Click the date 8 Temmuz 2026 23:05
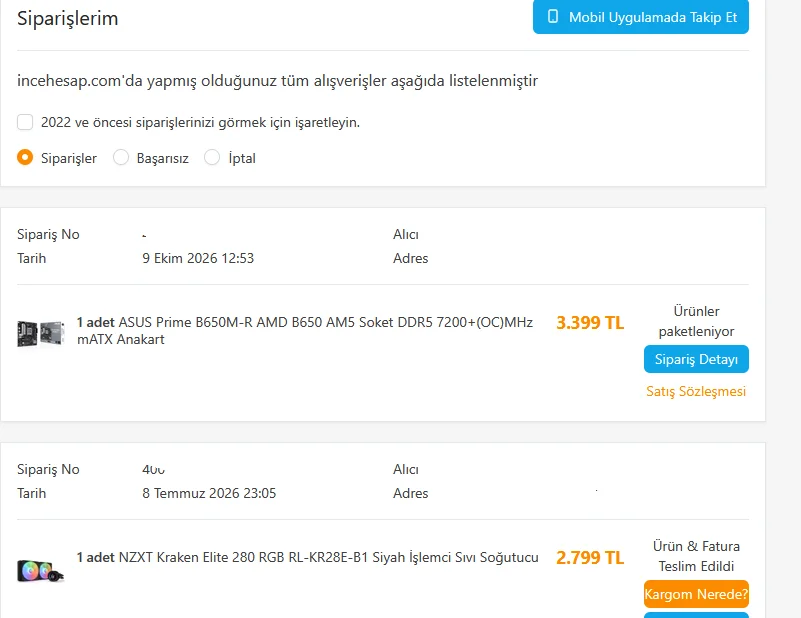Viewport: 801px width, 618px height. [209, 493]
